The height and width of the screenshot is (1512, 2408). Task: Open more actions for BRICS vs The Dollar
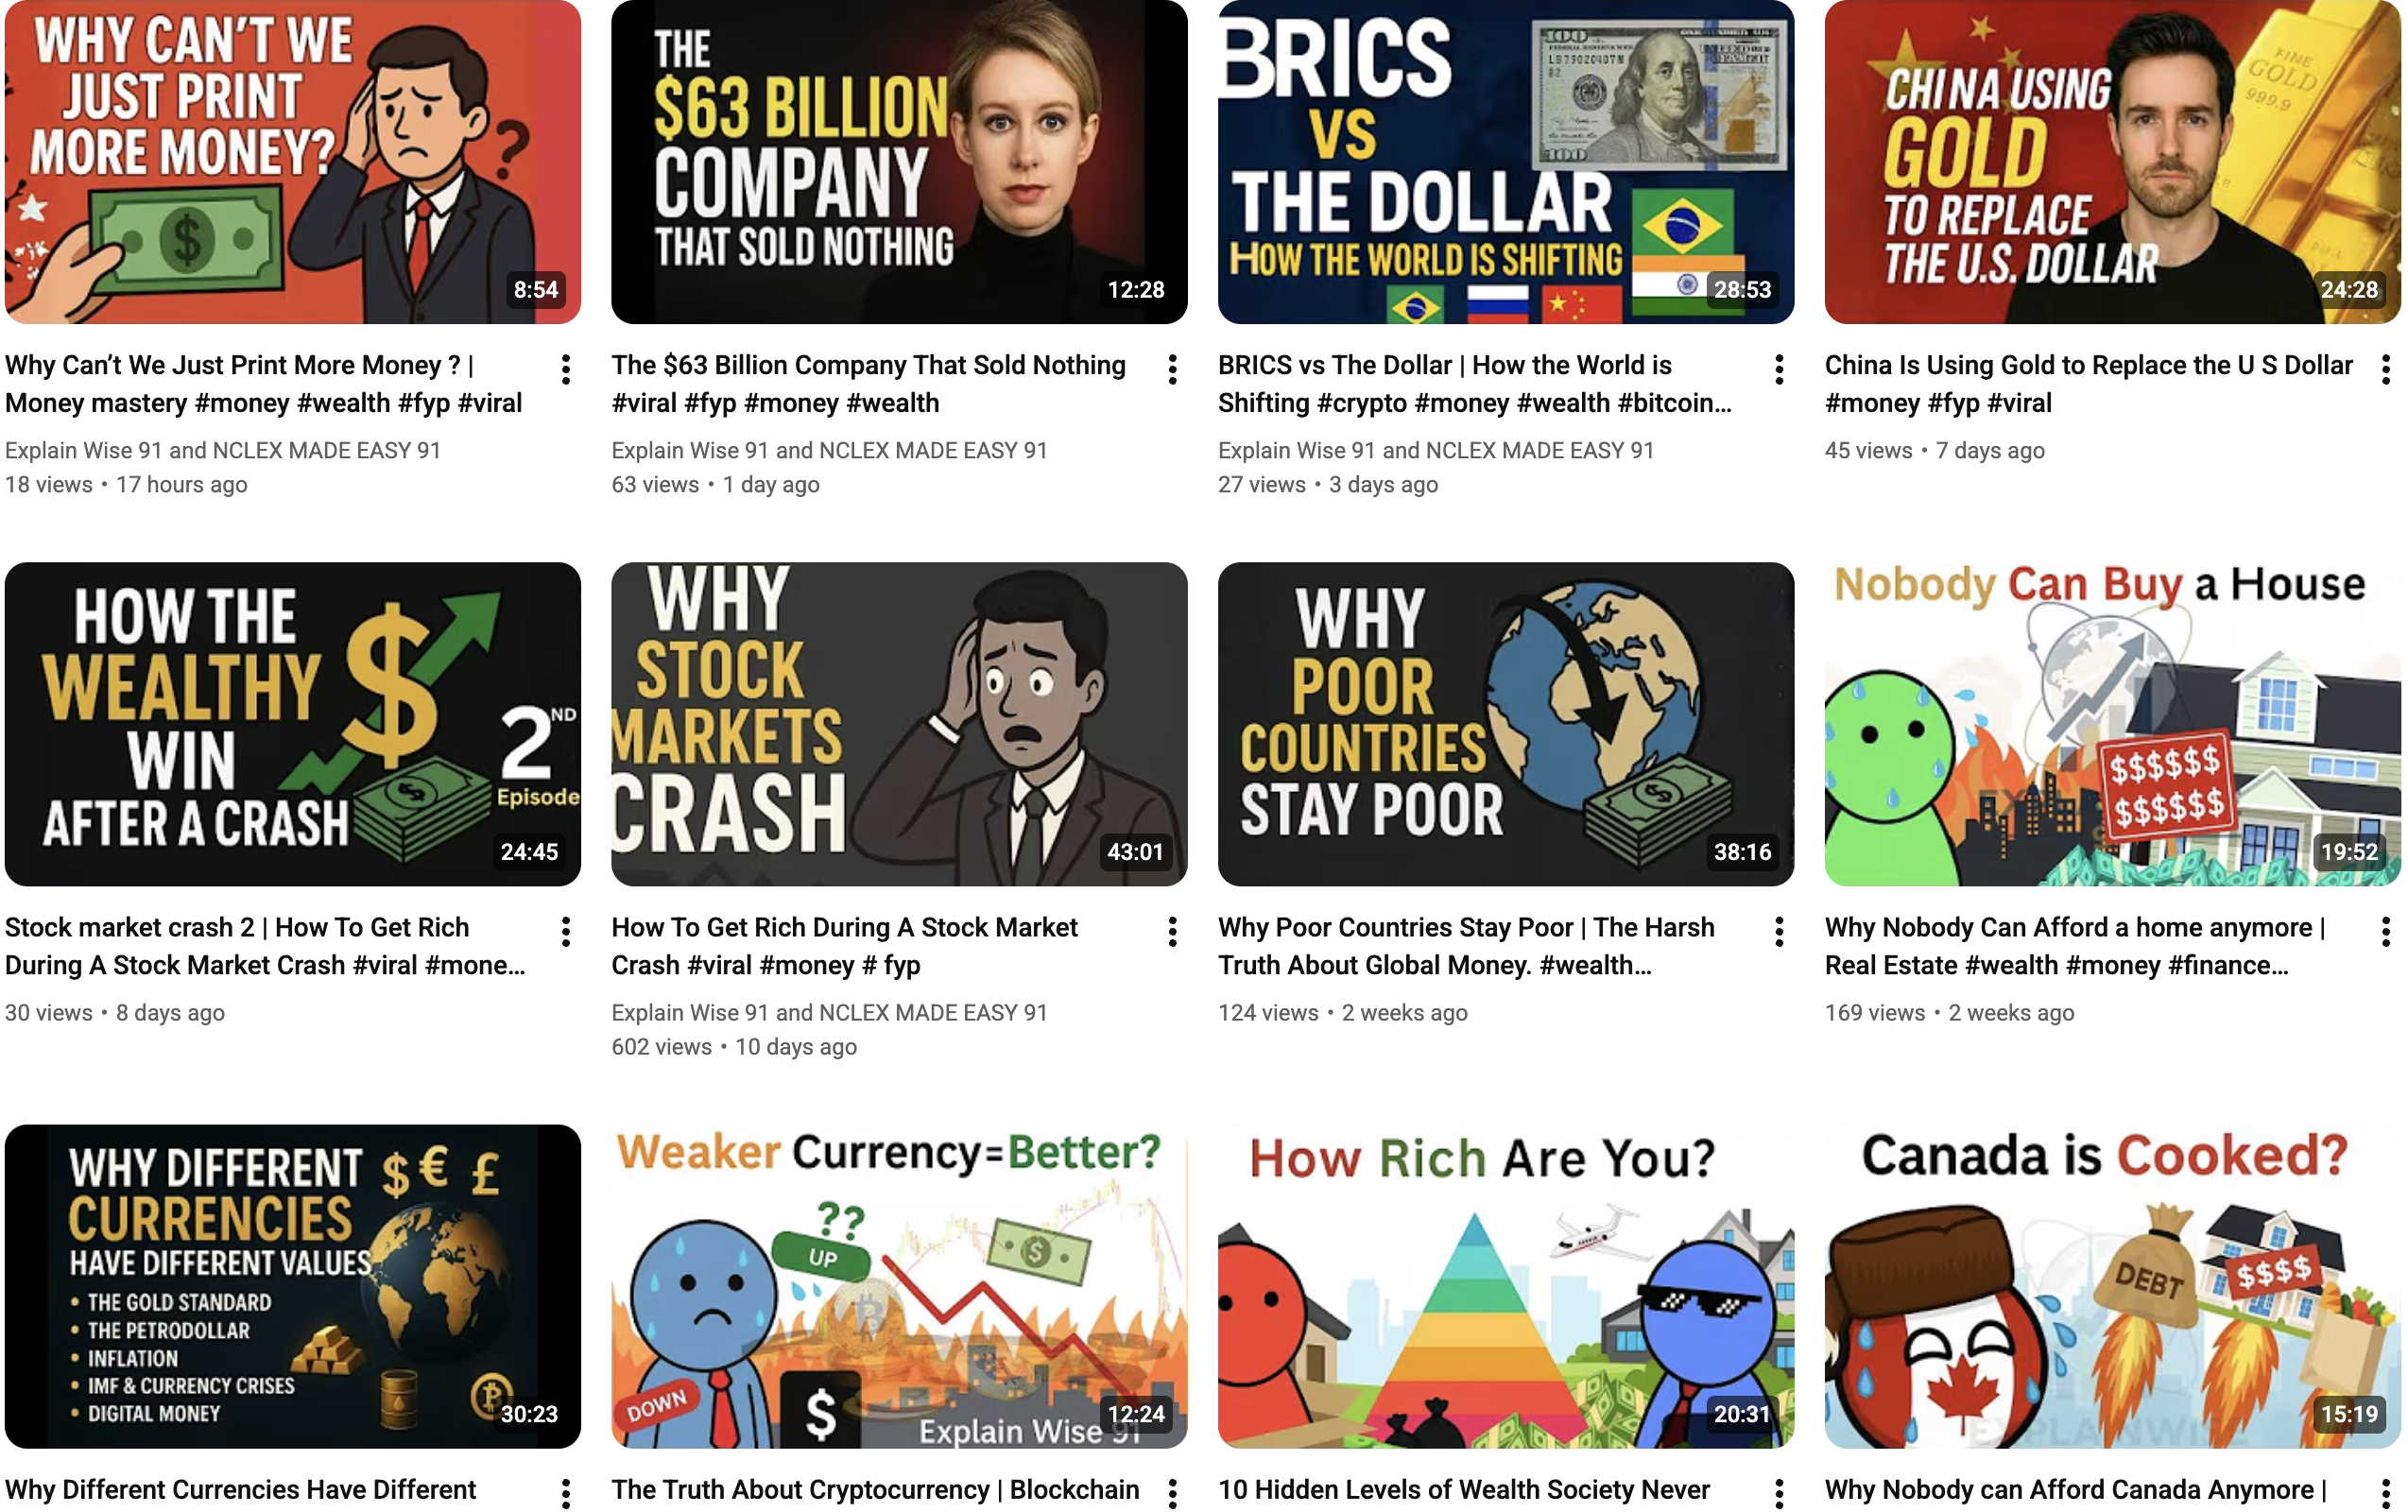(1779, 369)
